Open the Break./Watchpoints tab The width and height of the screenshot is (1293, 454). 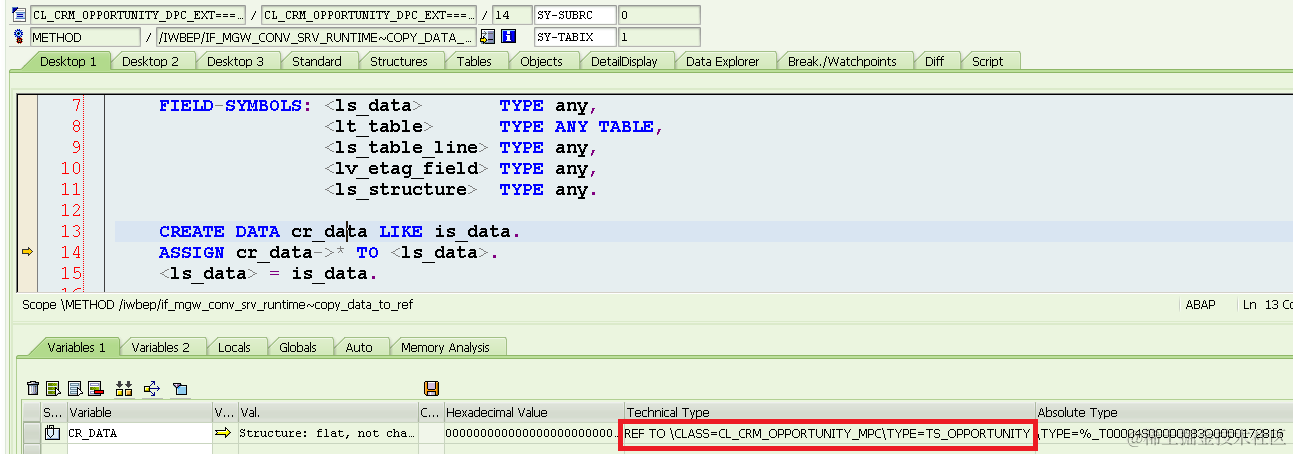842,61
